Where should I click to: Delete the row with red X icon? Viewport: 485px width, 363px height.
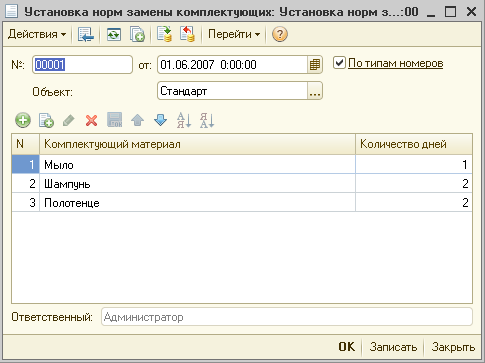(x=91, y=120)
